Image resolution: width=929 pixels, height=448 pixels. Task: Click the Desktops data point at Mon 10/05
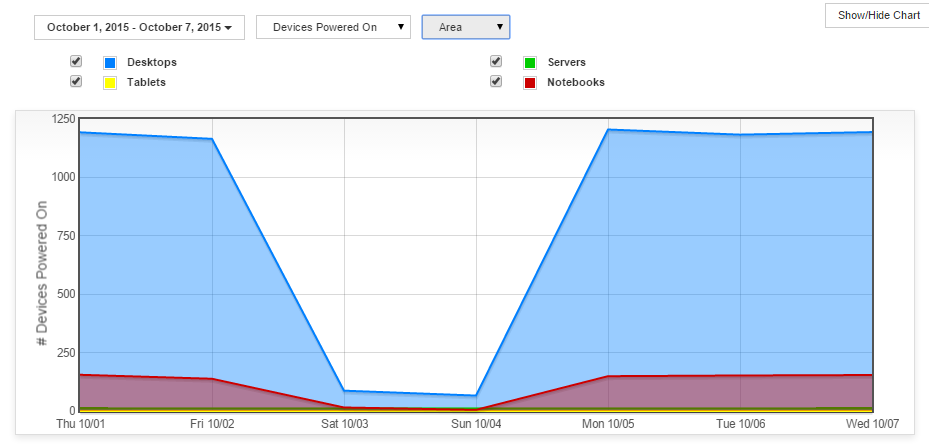608,130
